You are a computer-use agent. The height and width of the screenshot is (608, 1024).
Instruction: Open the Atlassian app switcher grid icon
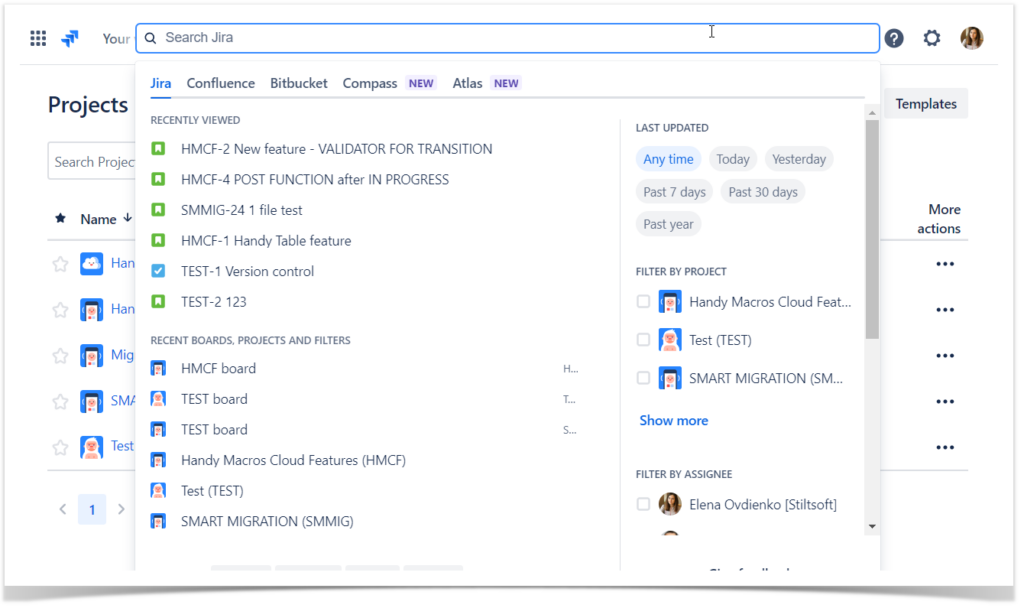coord(38,38)
